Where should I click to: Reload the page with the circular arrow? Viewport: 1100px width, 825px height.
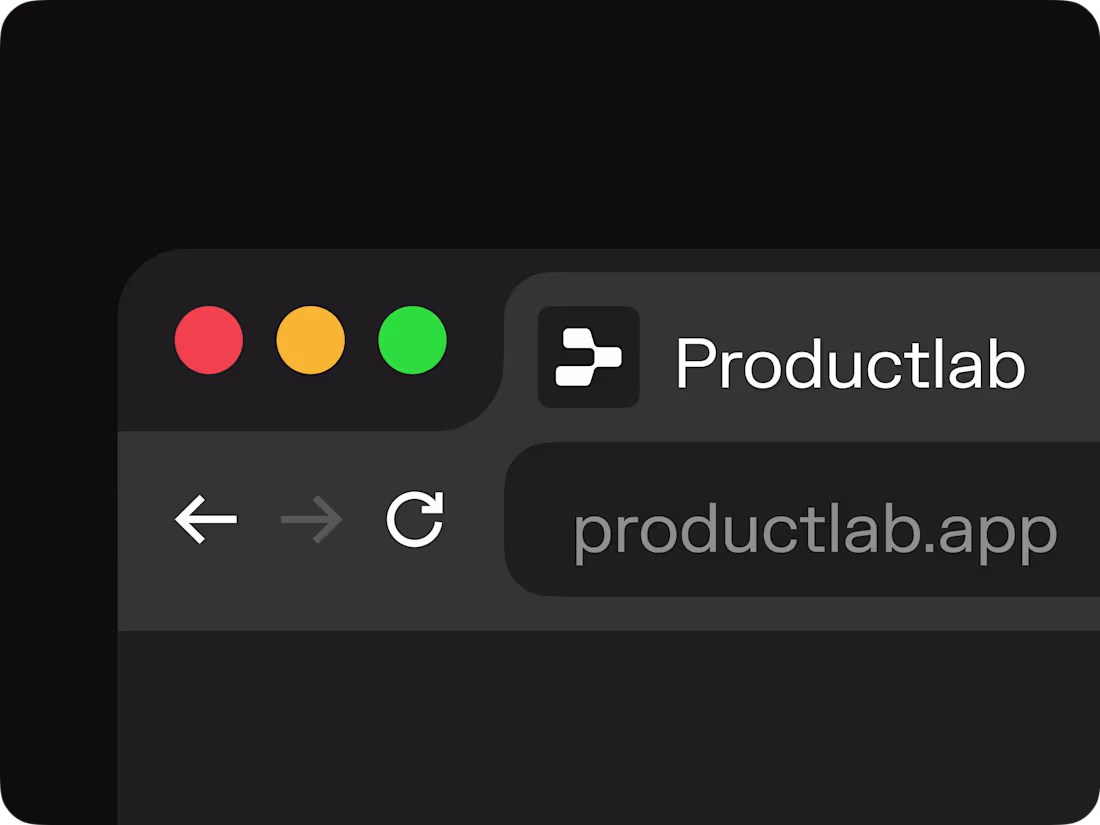coord(415,519)
